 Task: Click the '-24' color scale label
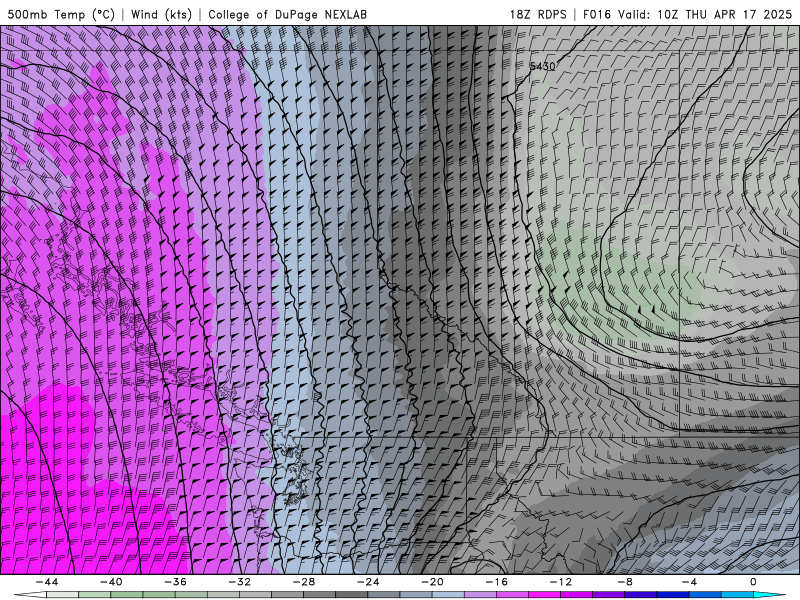pos(368,582)
